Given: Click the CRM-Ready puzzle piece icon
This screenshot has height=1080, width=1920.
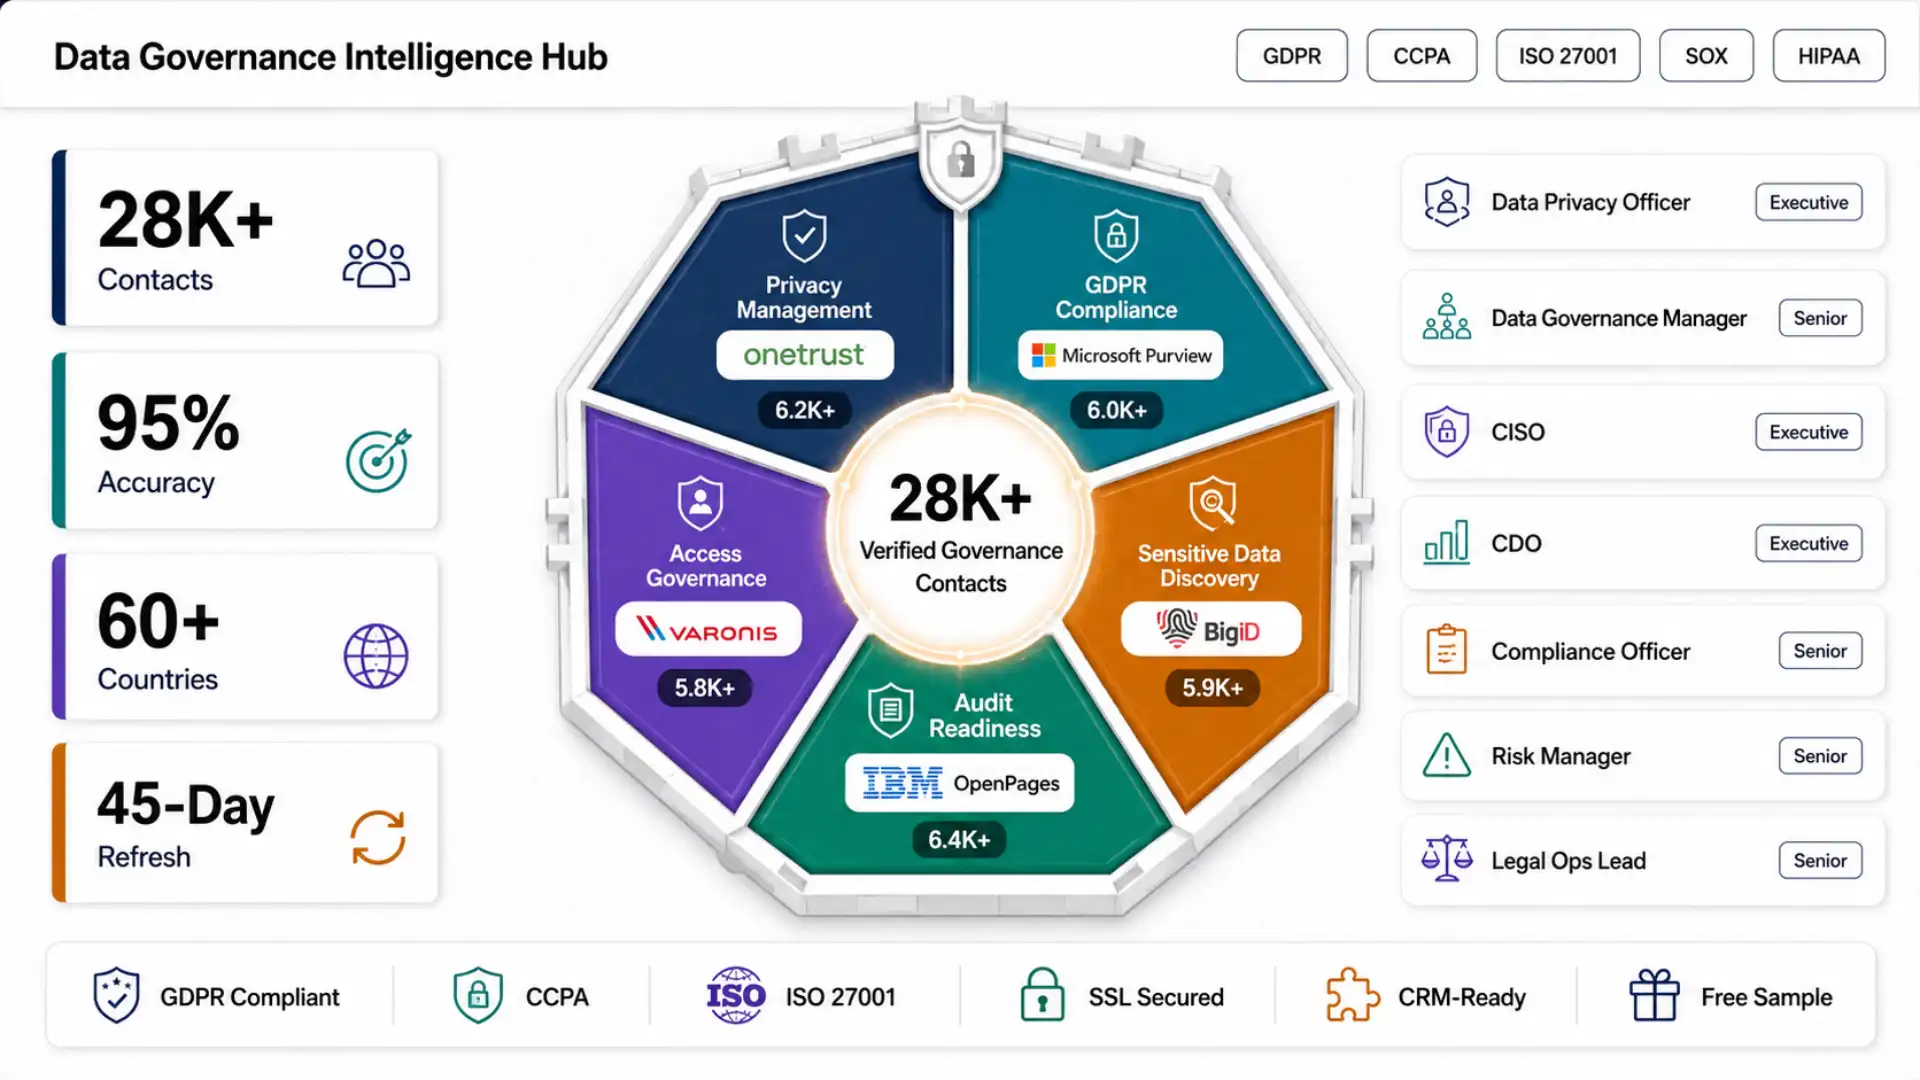Looking at the screenshot, I should 1352,995.
